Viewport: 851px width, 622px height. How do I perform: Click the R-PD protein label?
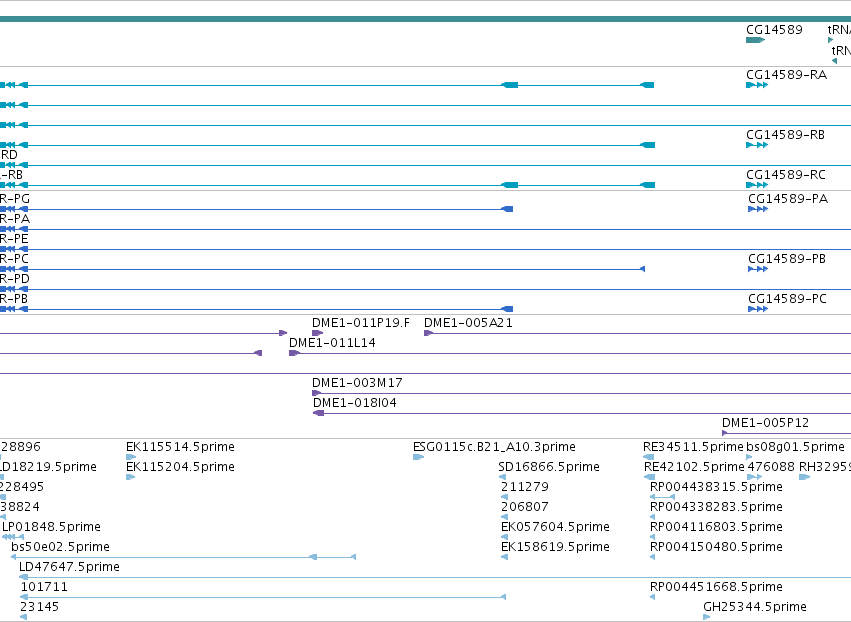[15, 279]
